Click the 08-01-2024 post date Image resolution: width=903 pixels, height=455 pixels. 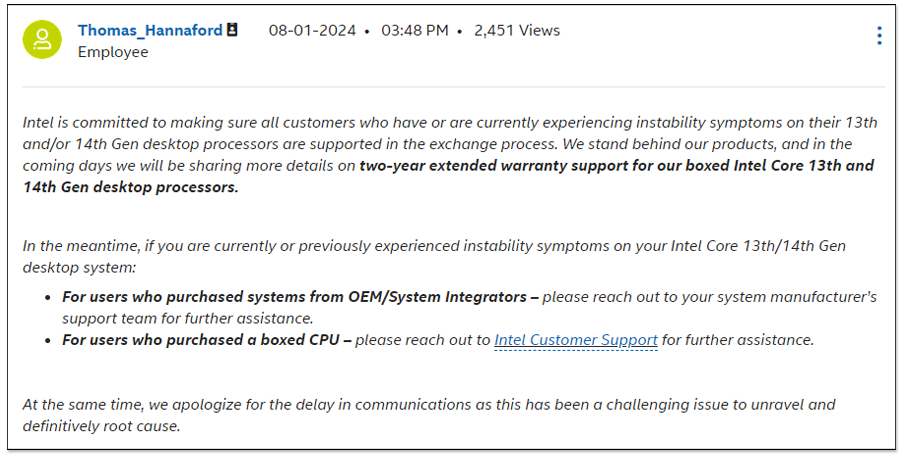pyautogui.click(x=312, y=31)
